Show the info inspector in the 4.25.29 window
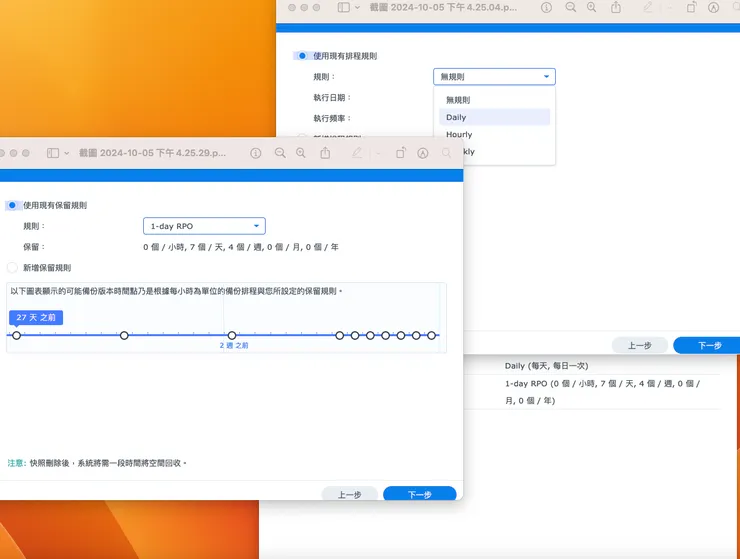The image size is (740, 559). click(256, 153)
